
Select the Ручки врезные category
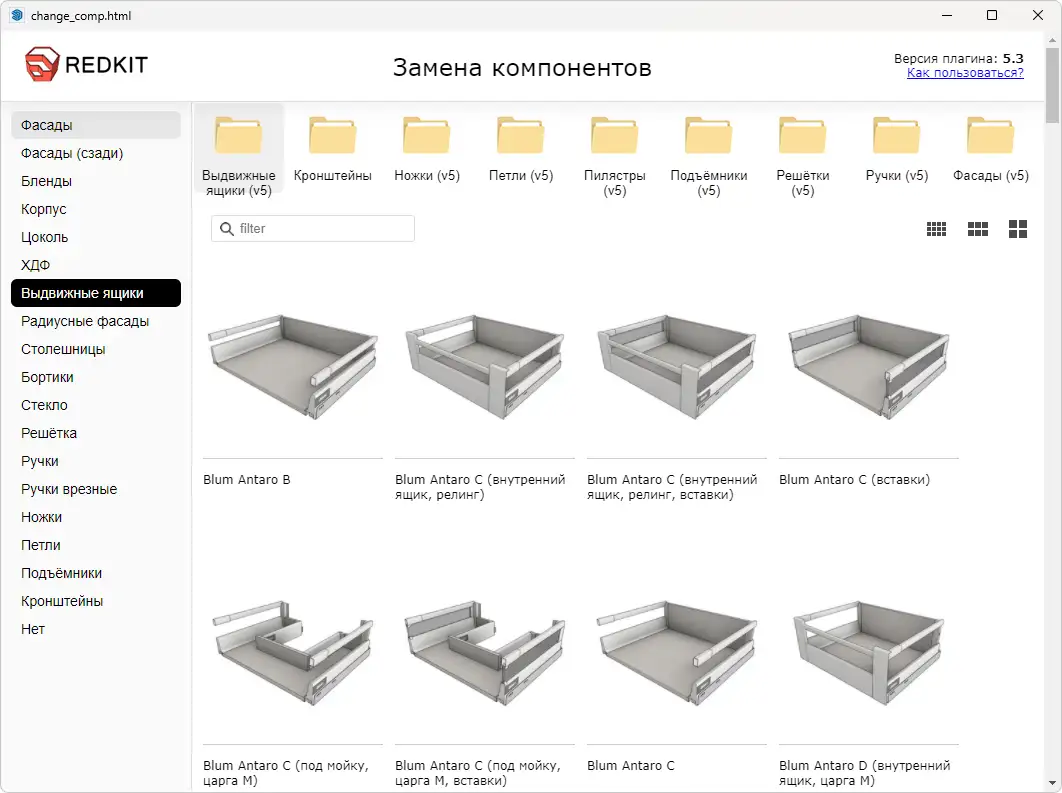pyautogui.click(x=72, y=489)
